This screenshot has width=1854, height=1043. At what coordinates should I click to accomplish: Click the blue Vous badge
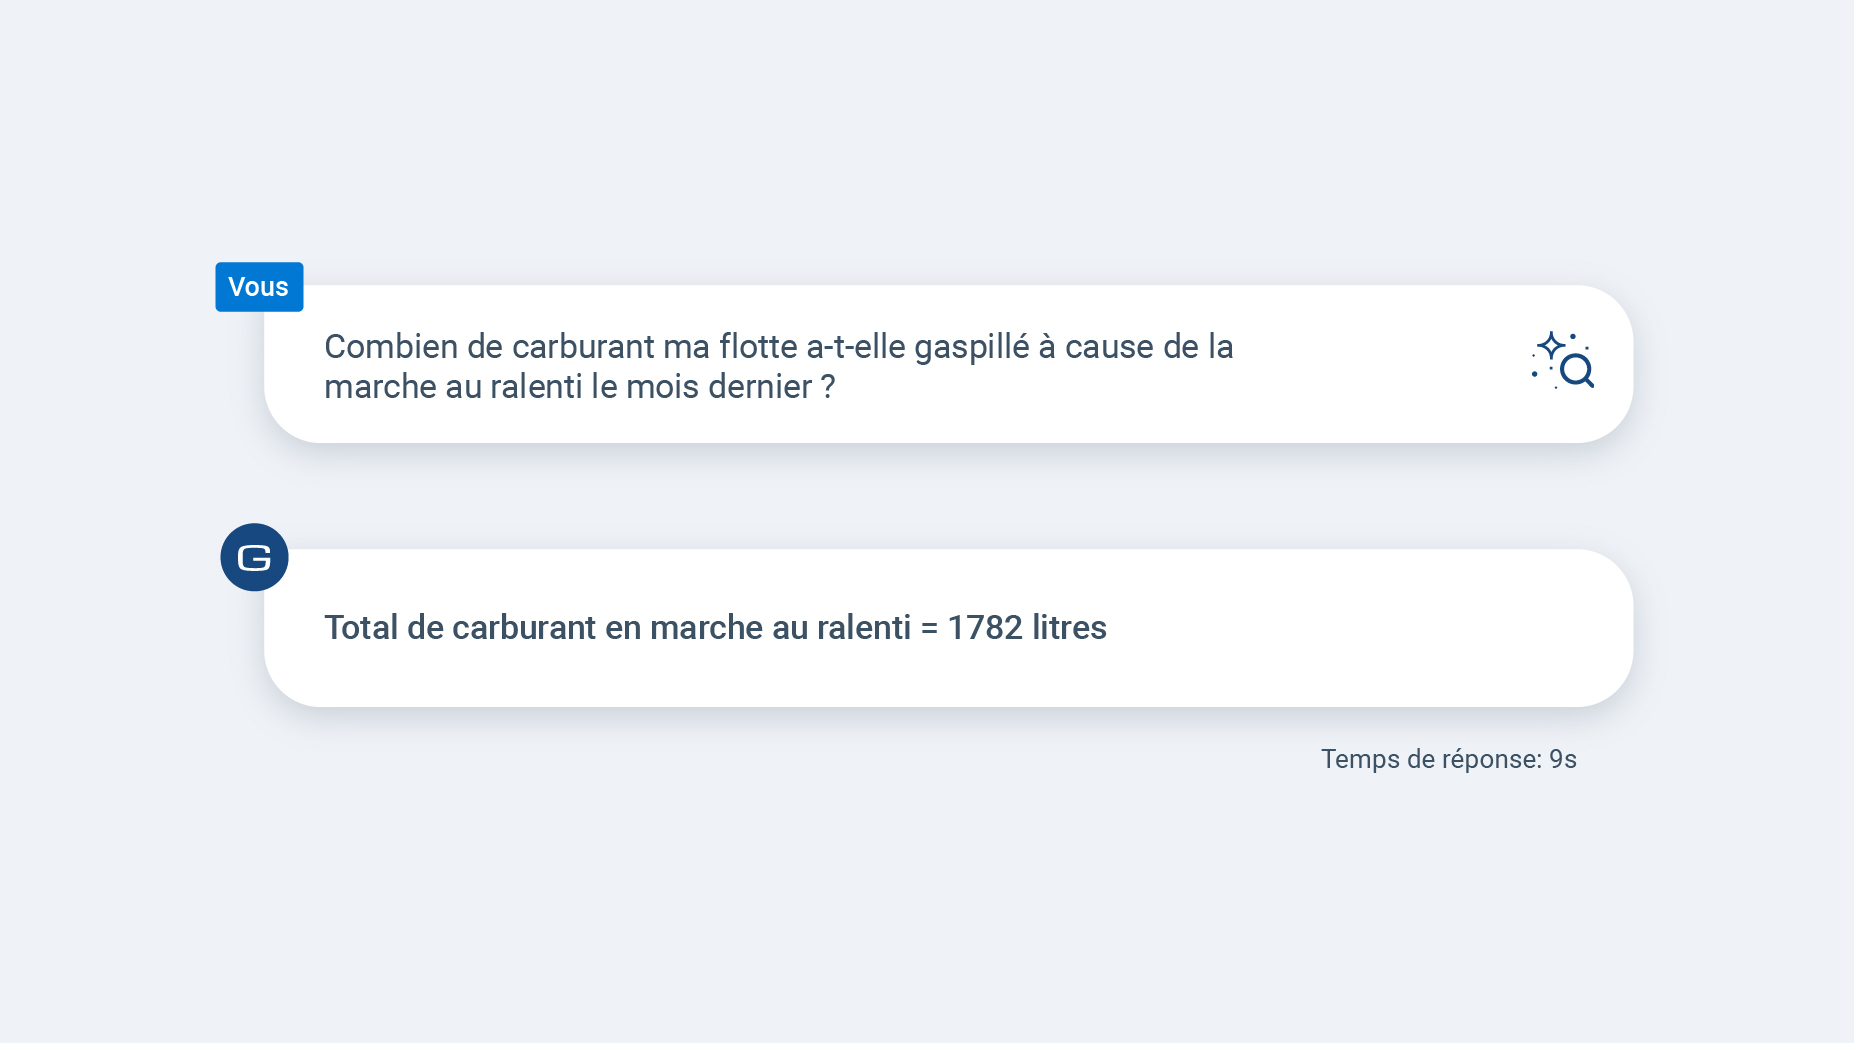click(259, 287)
